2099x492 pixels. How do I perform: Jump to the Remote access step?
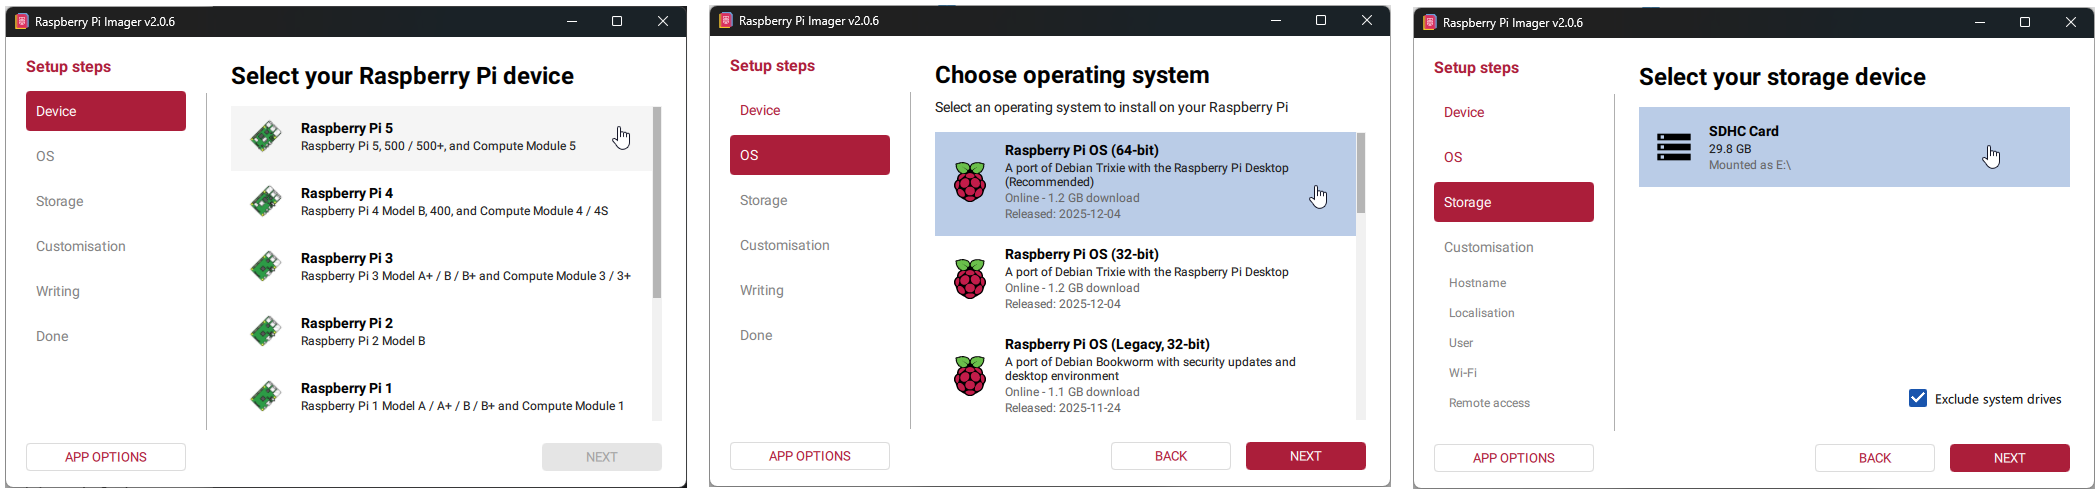point(1489,403)
